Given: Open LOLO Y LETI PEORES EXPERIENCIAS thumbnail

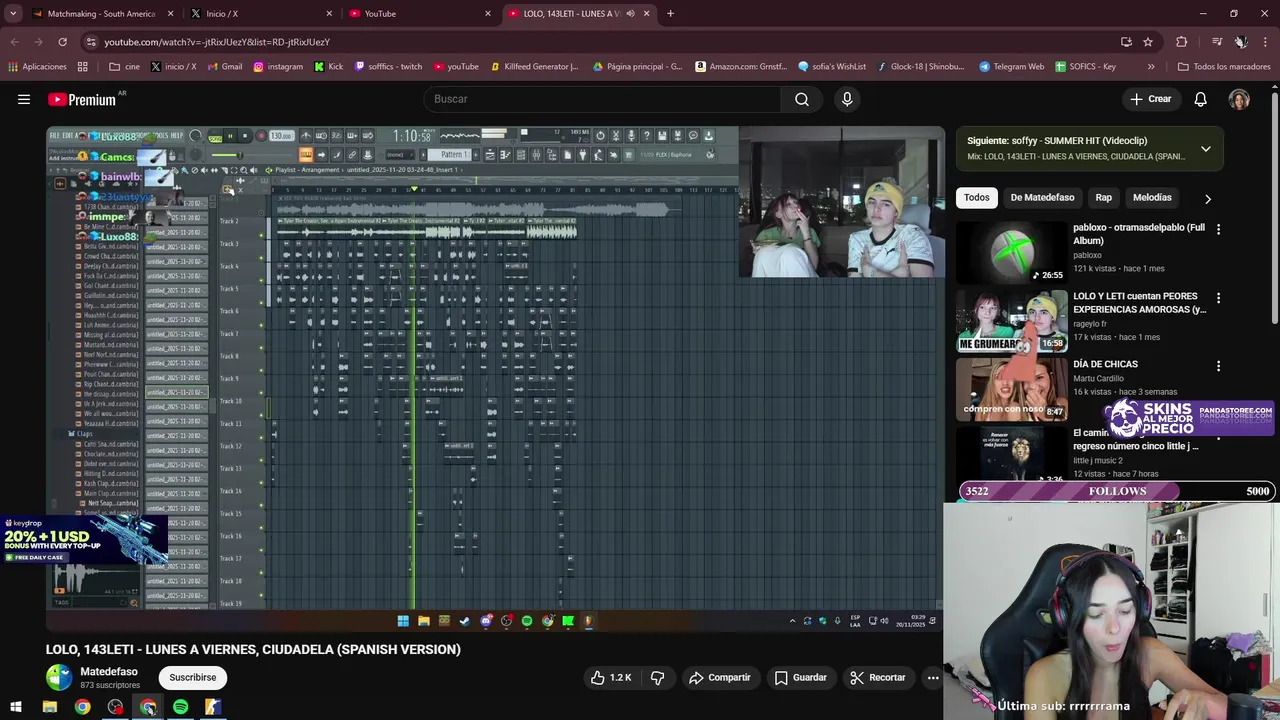Looking at the screenshot, I should (x=1011, y=320).
